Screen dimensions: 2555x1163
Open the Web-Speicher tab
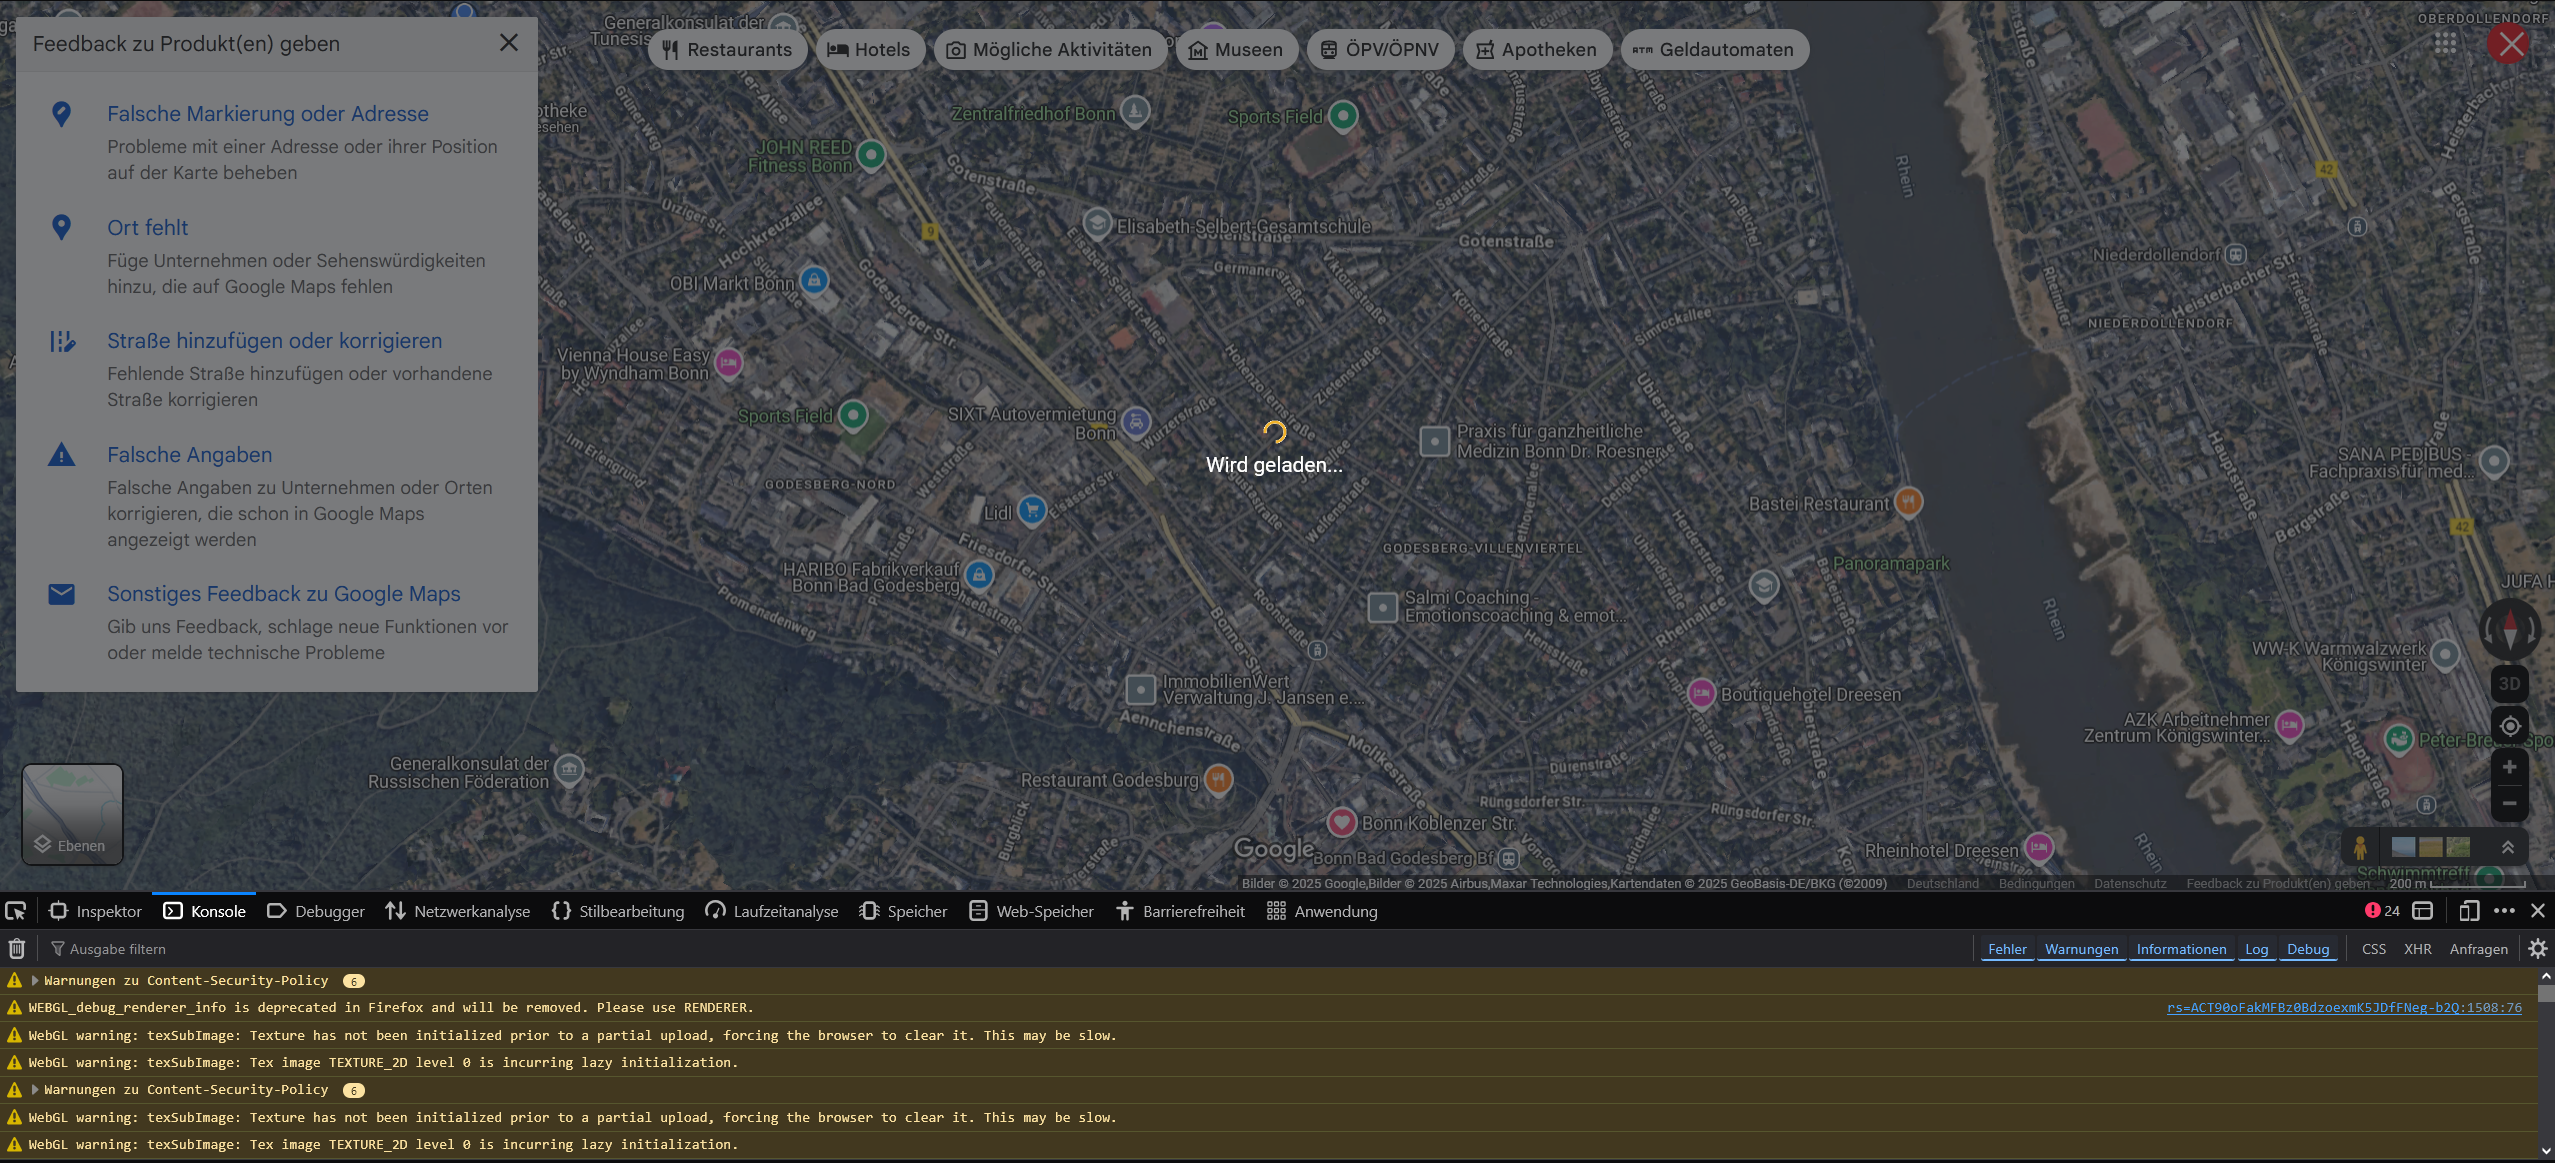pos(1031,911)
